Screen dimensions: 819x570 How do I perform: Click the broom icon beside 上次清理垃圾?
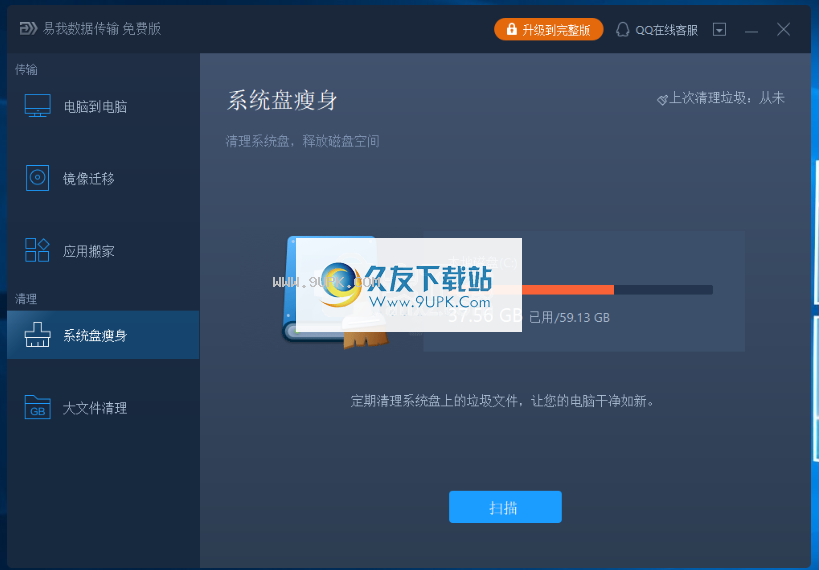pos(662,99)
